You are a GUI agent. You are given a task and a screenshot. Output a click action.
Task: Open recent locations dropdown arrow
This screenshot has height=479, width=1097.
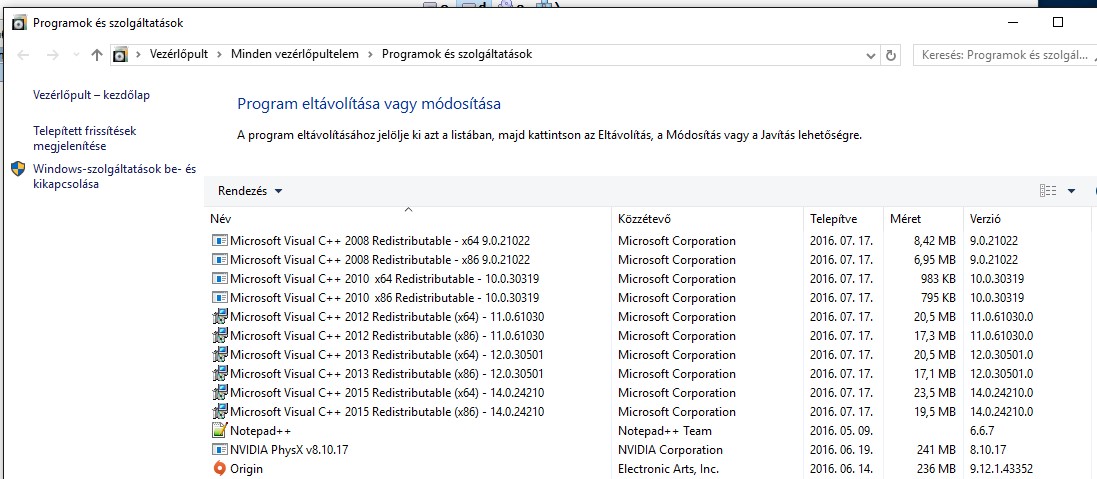pyautogui.click(x=76, y=55)
